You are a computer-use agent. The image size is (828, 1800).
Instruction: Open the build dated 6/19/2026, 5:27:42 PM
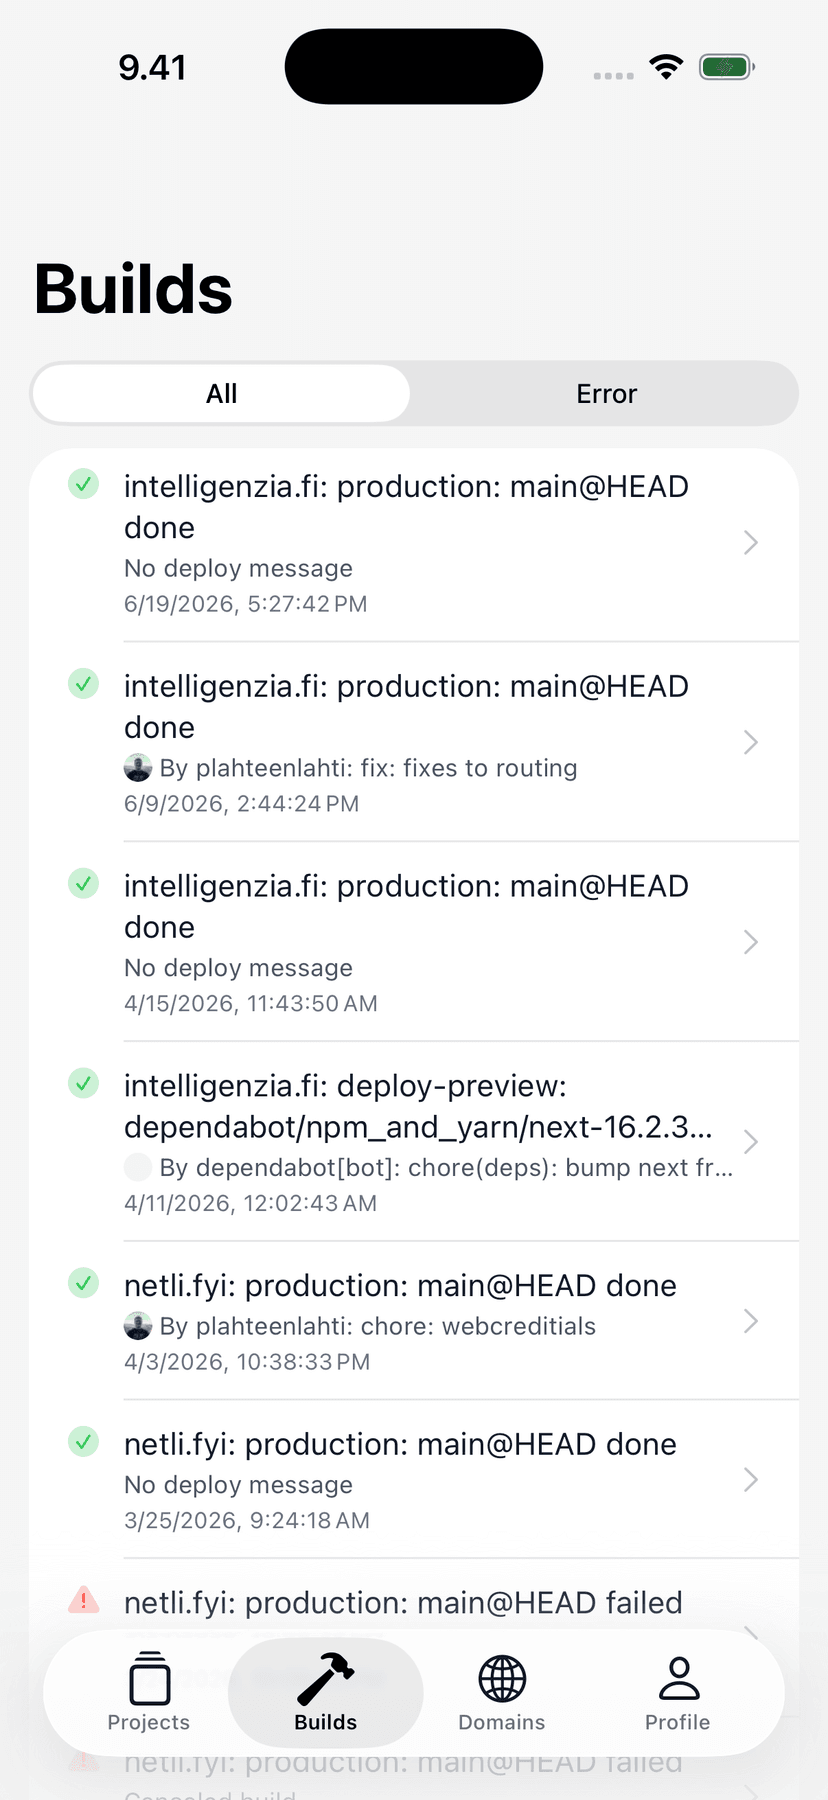pos(414,543)
